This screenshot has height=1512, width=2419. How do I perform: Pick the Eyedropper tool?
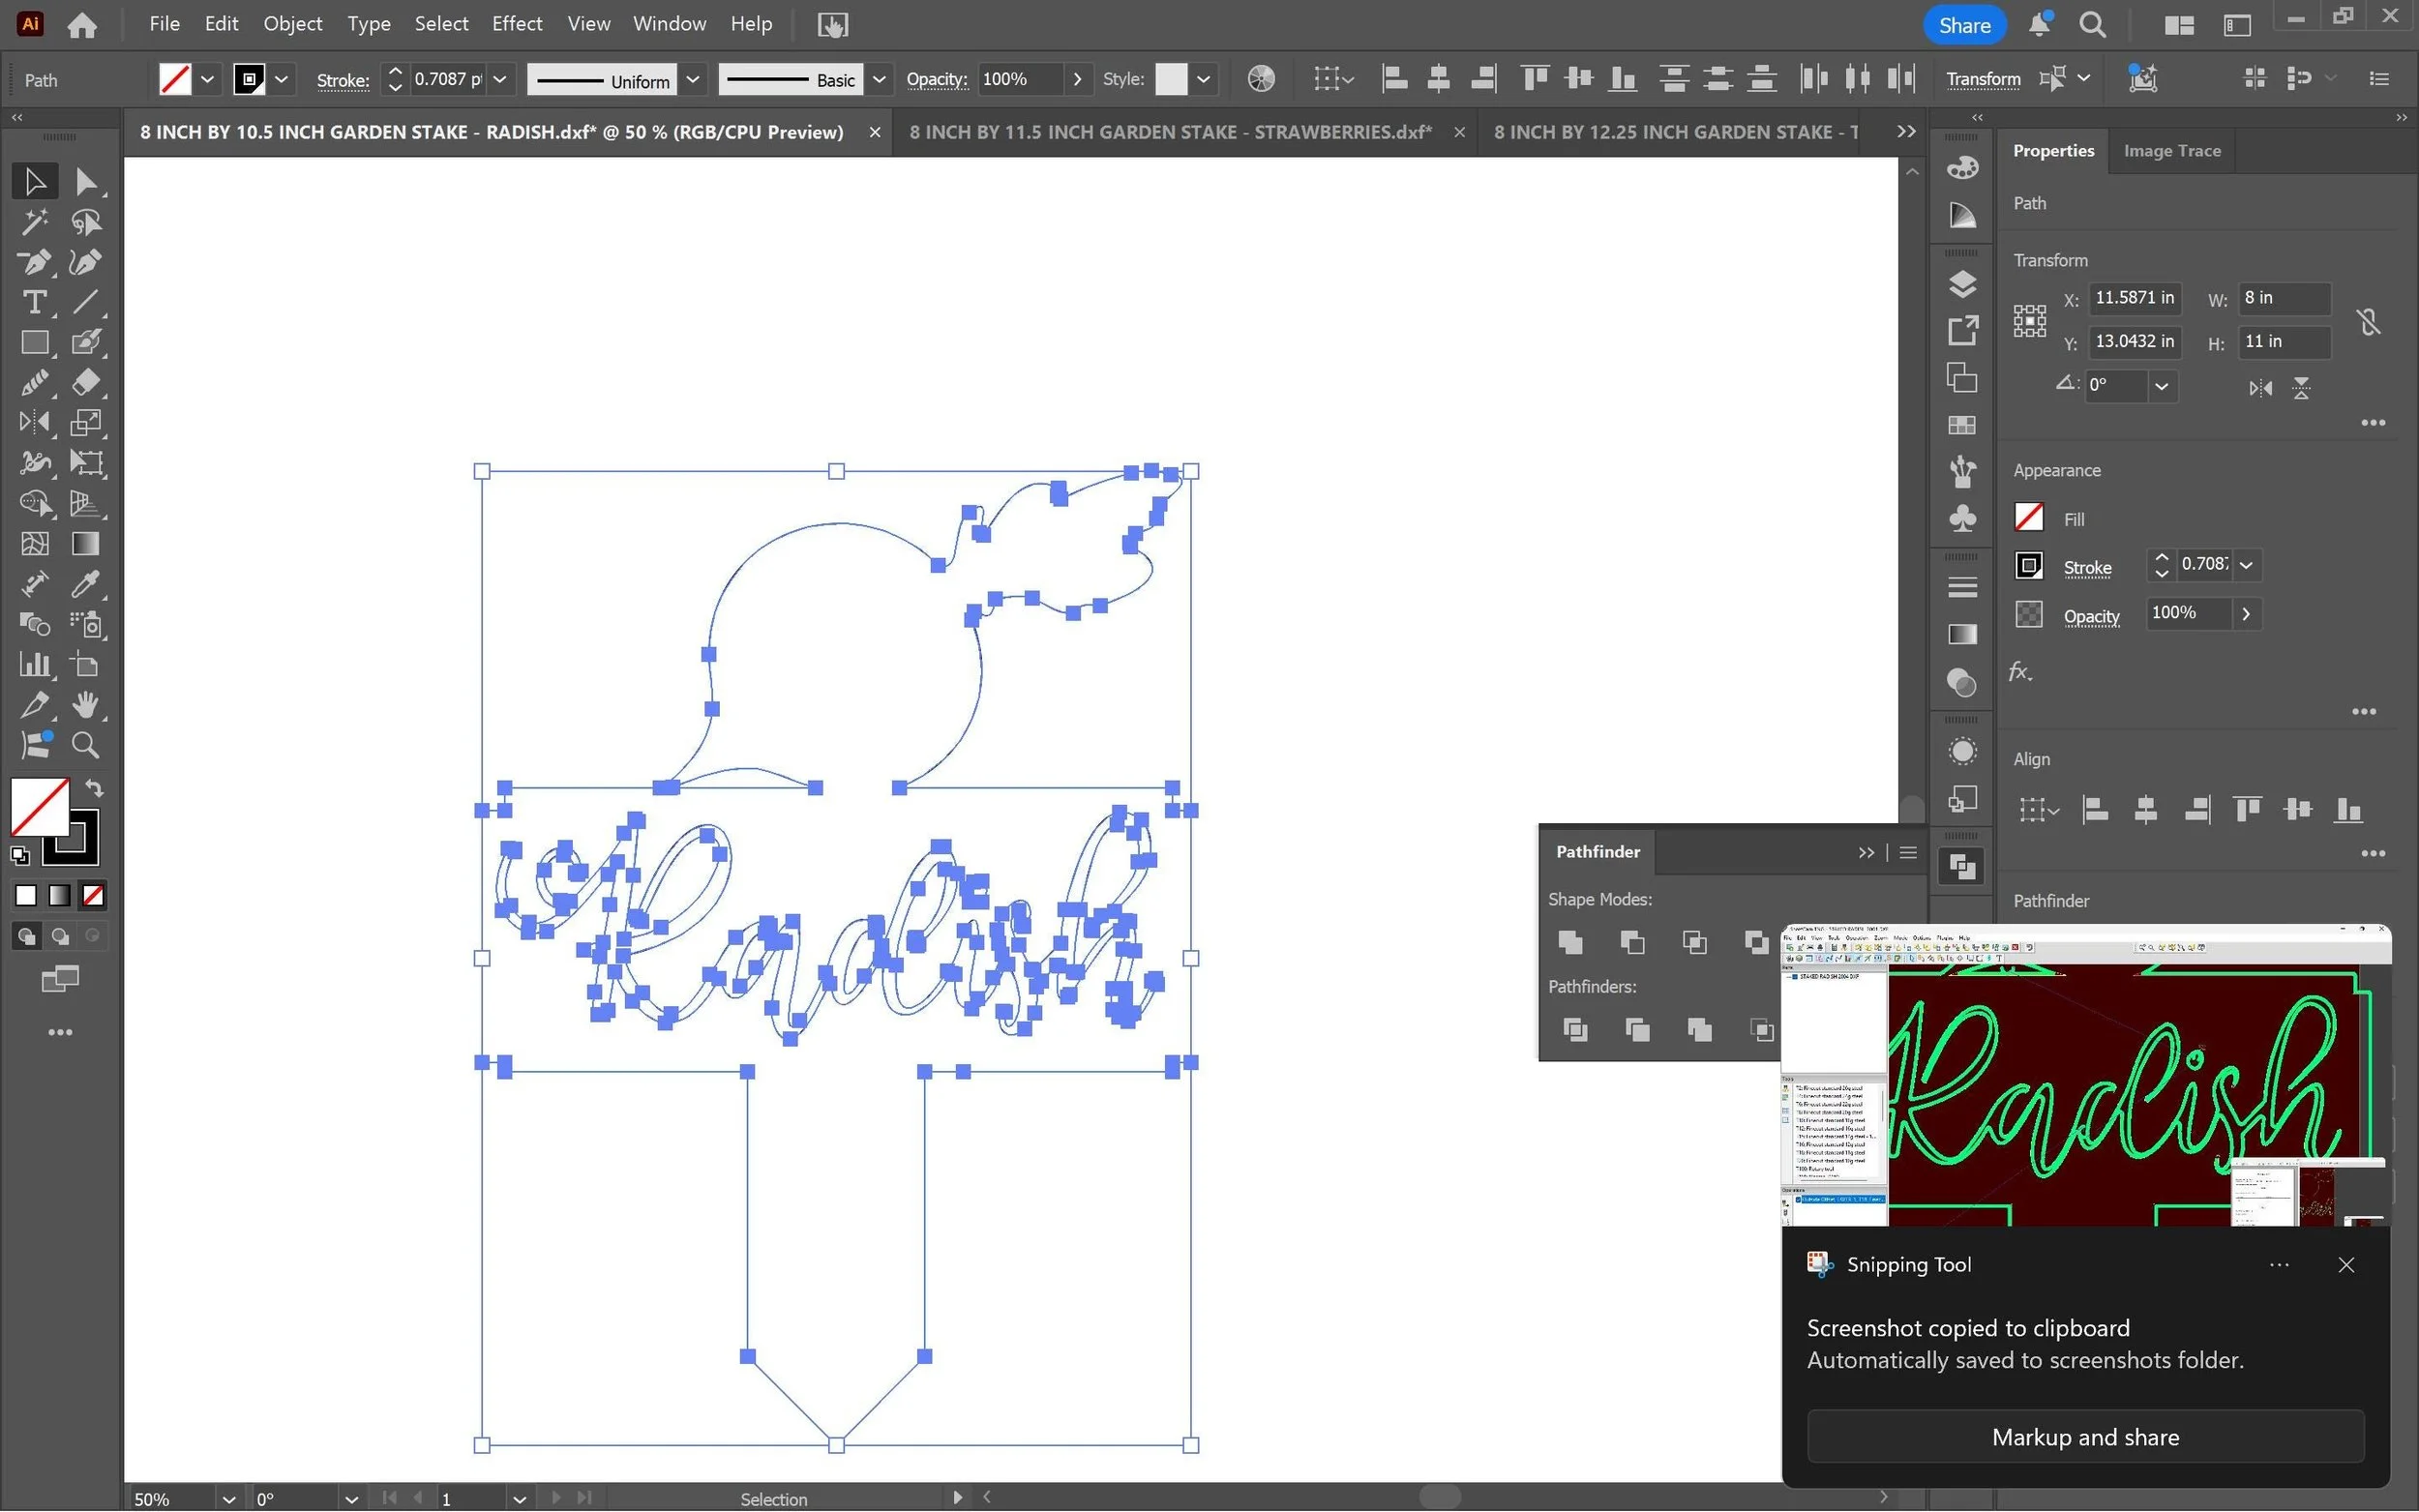85,584
